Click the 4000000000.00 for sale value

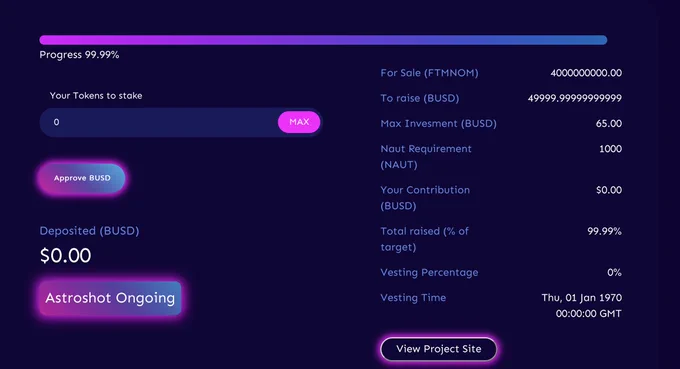[586, 73]
